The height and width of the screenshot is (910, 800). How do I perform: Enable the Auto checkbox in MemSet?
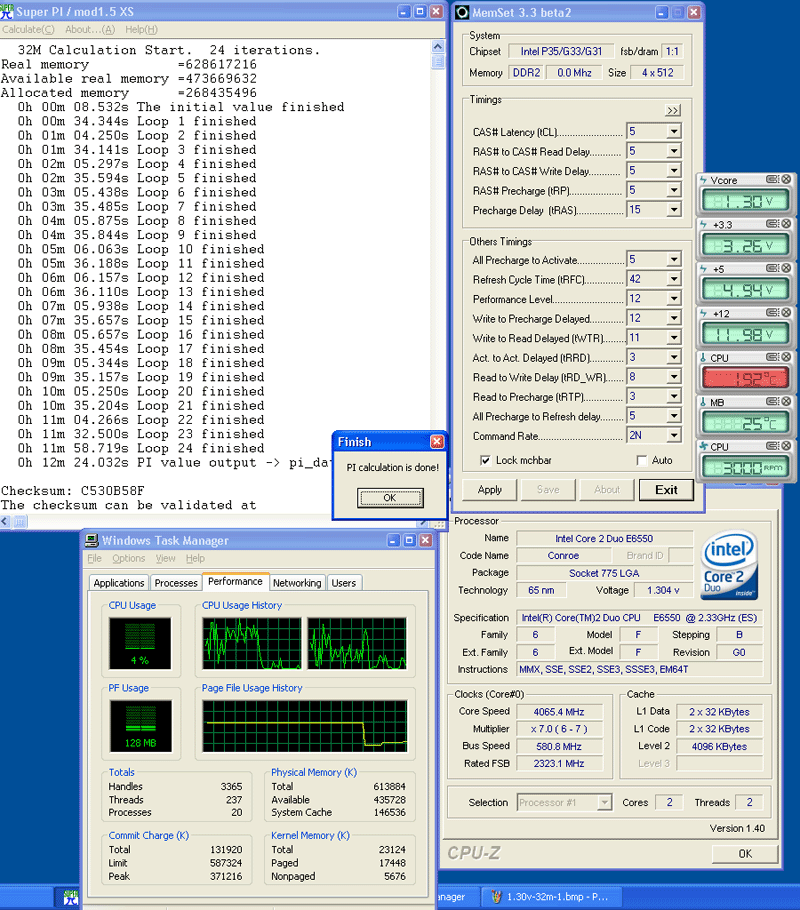[x=642, y=461]
